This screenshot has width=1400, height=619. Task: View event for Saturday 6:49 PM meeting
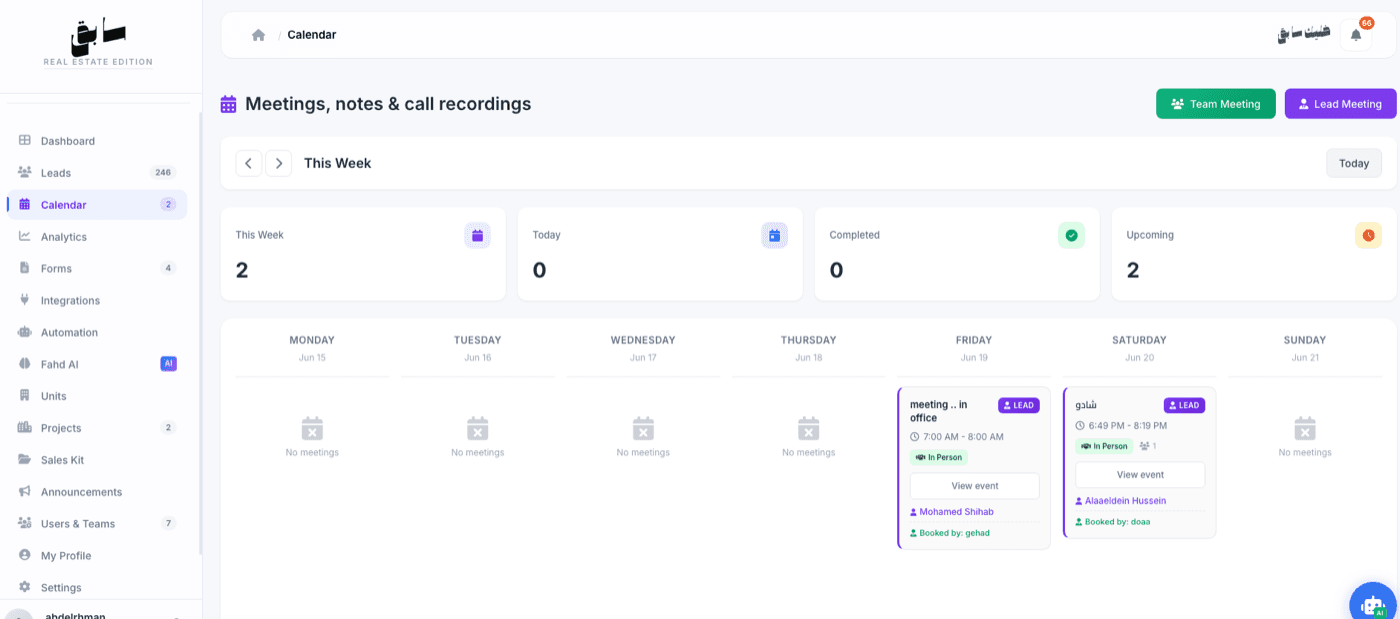pyautogui.click(x=1140, y=475)
